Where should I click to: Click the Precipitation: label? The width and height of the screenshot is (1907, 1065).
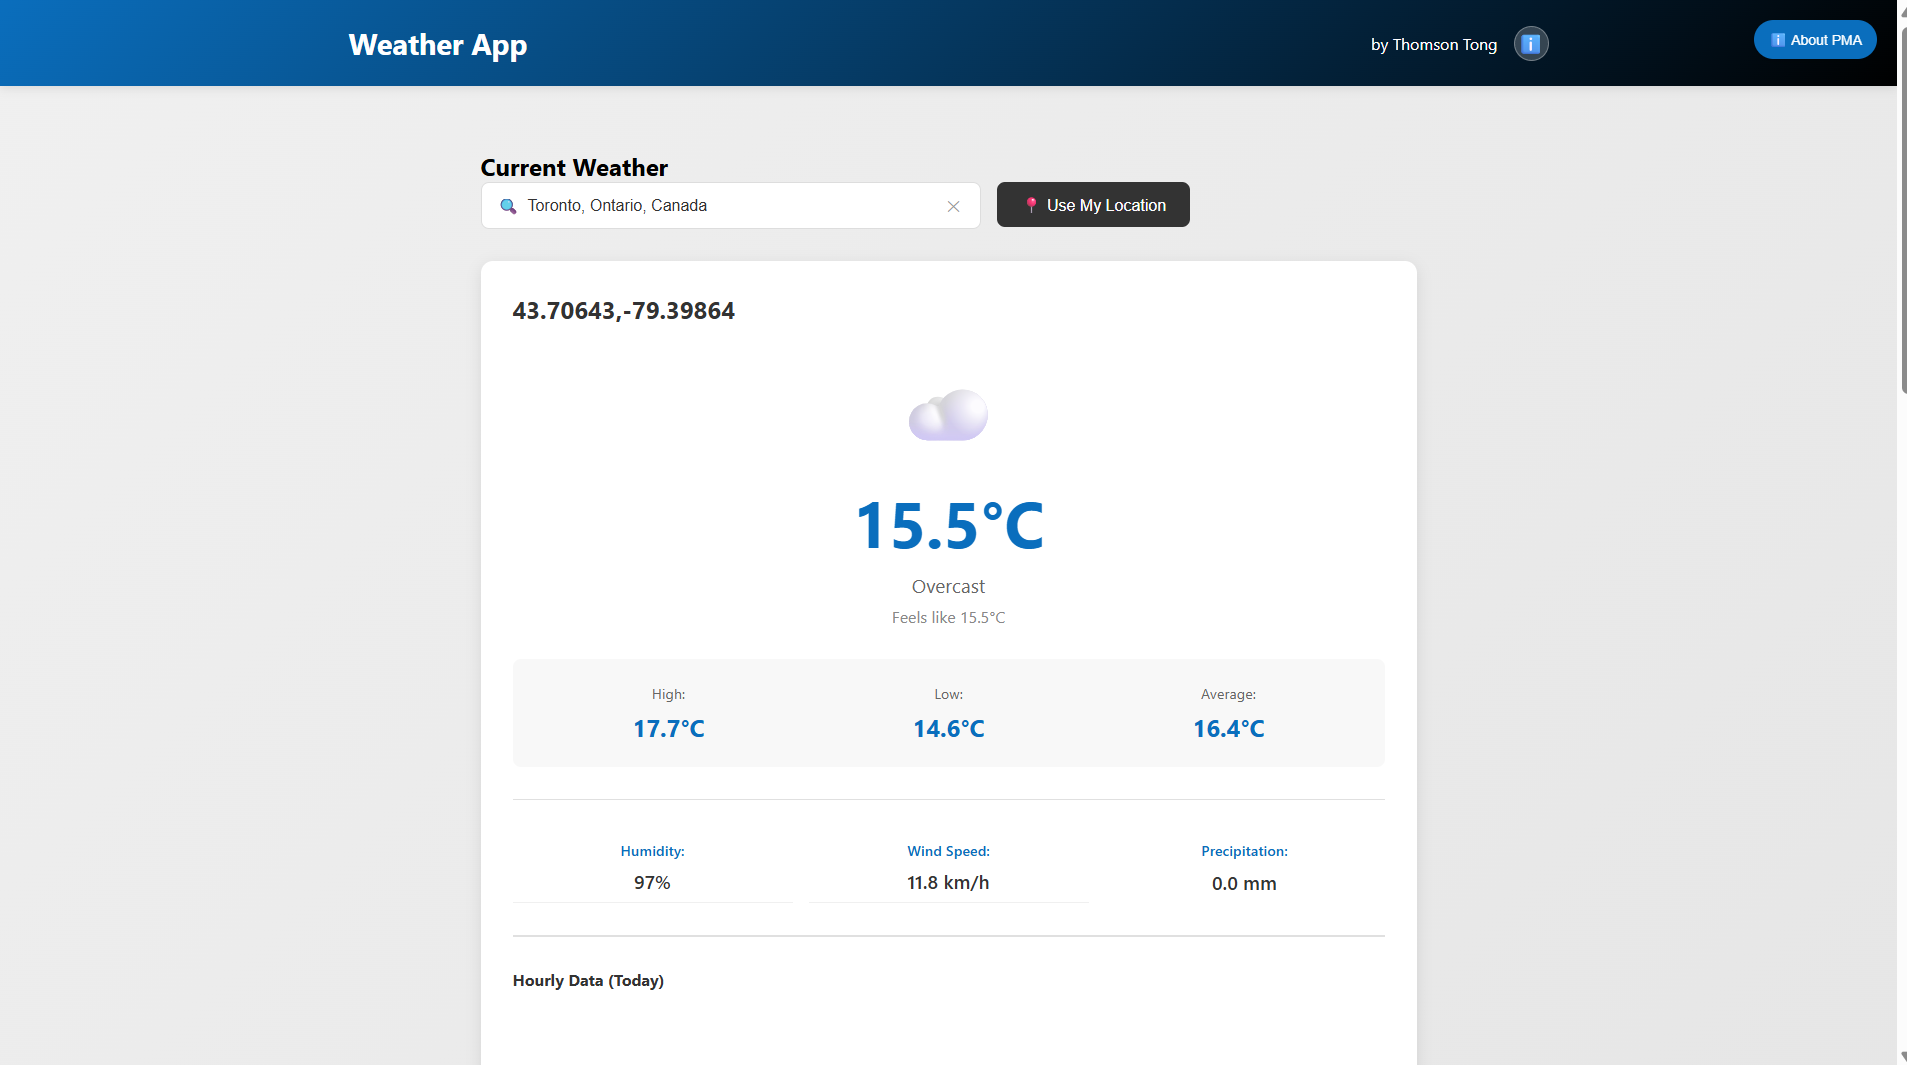pyautogui.click(x=1244, y=851)
